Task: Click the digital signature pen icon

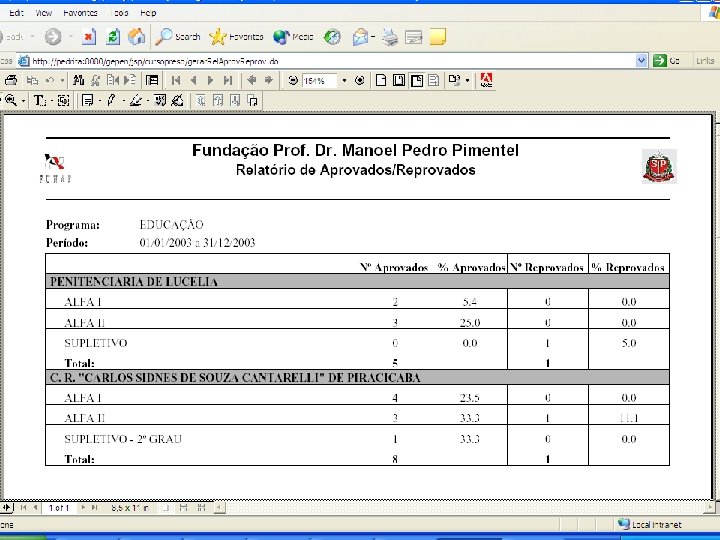Action: pos(177,100)
